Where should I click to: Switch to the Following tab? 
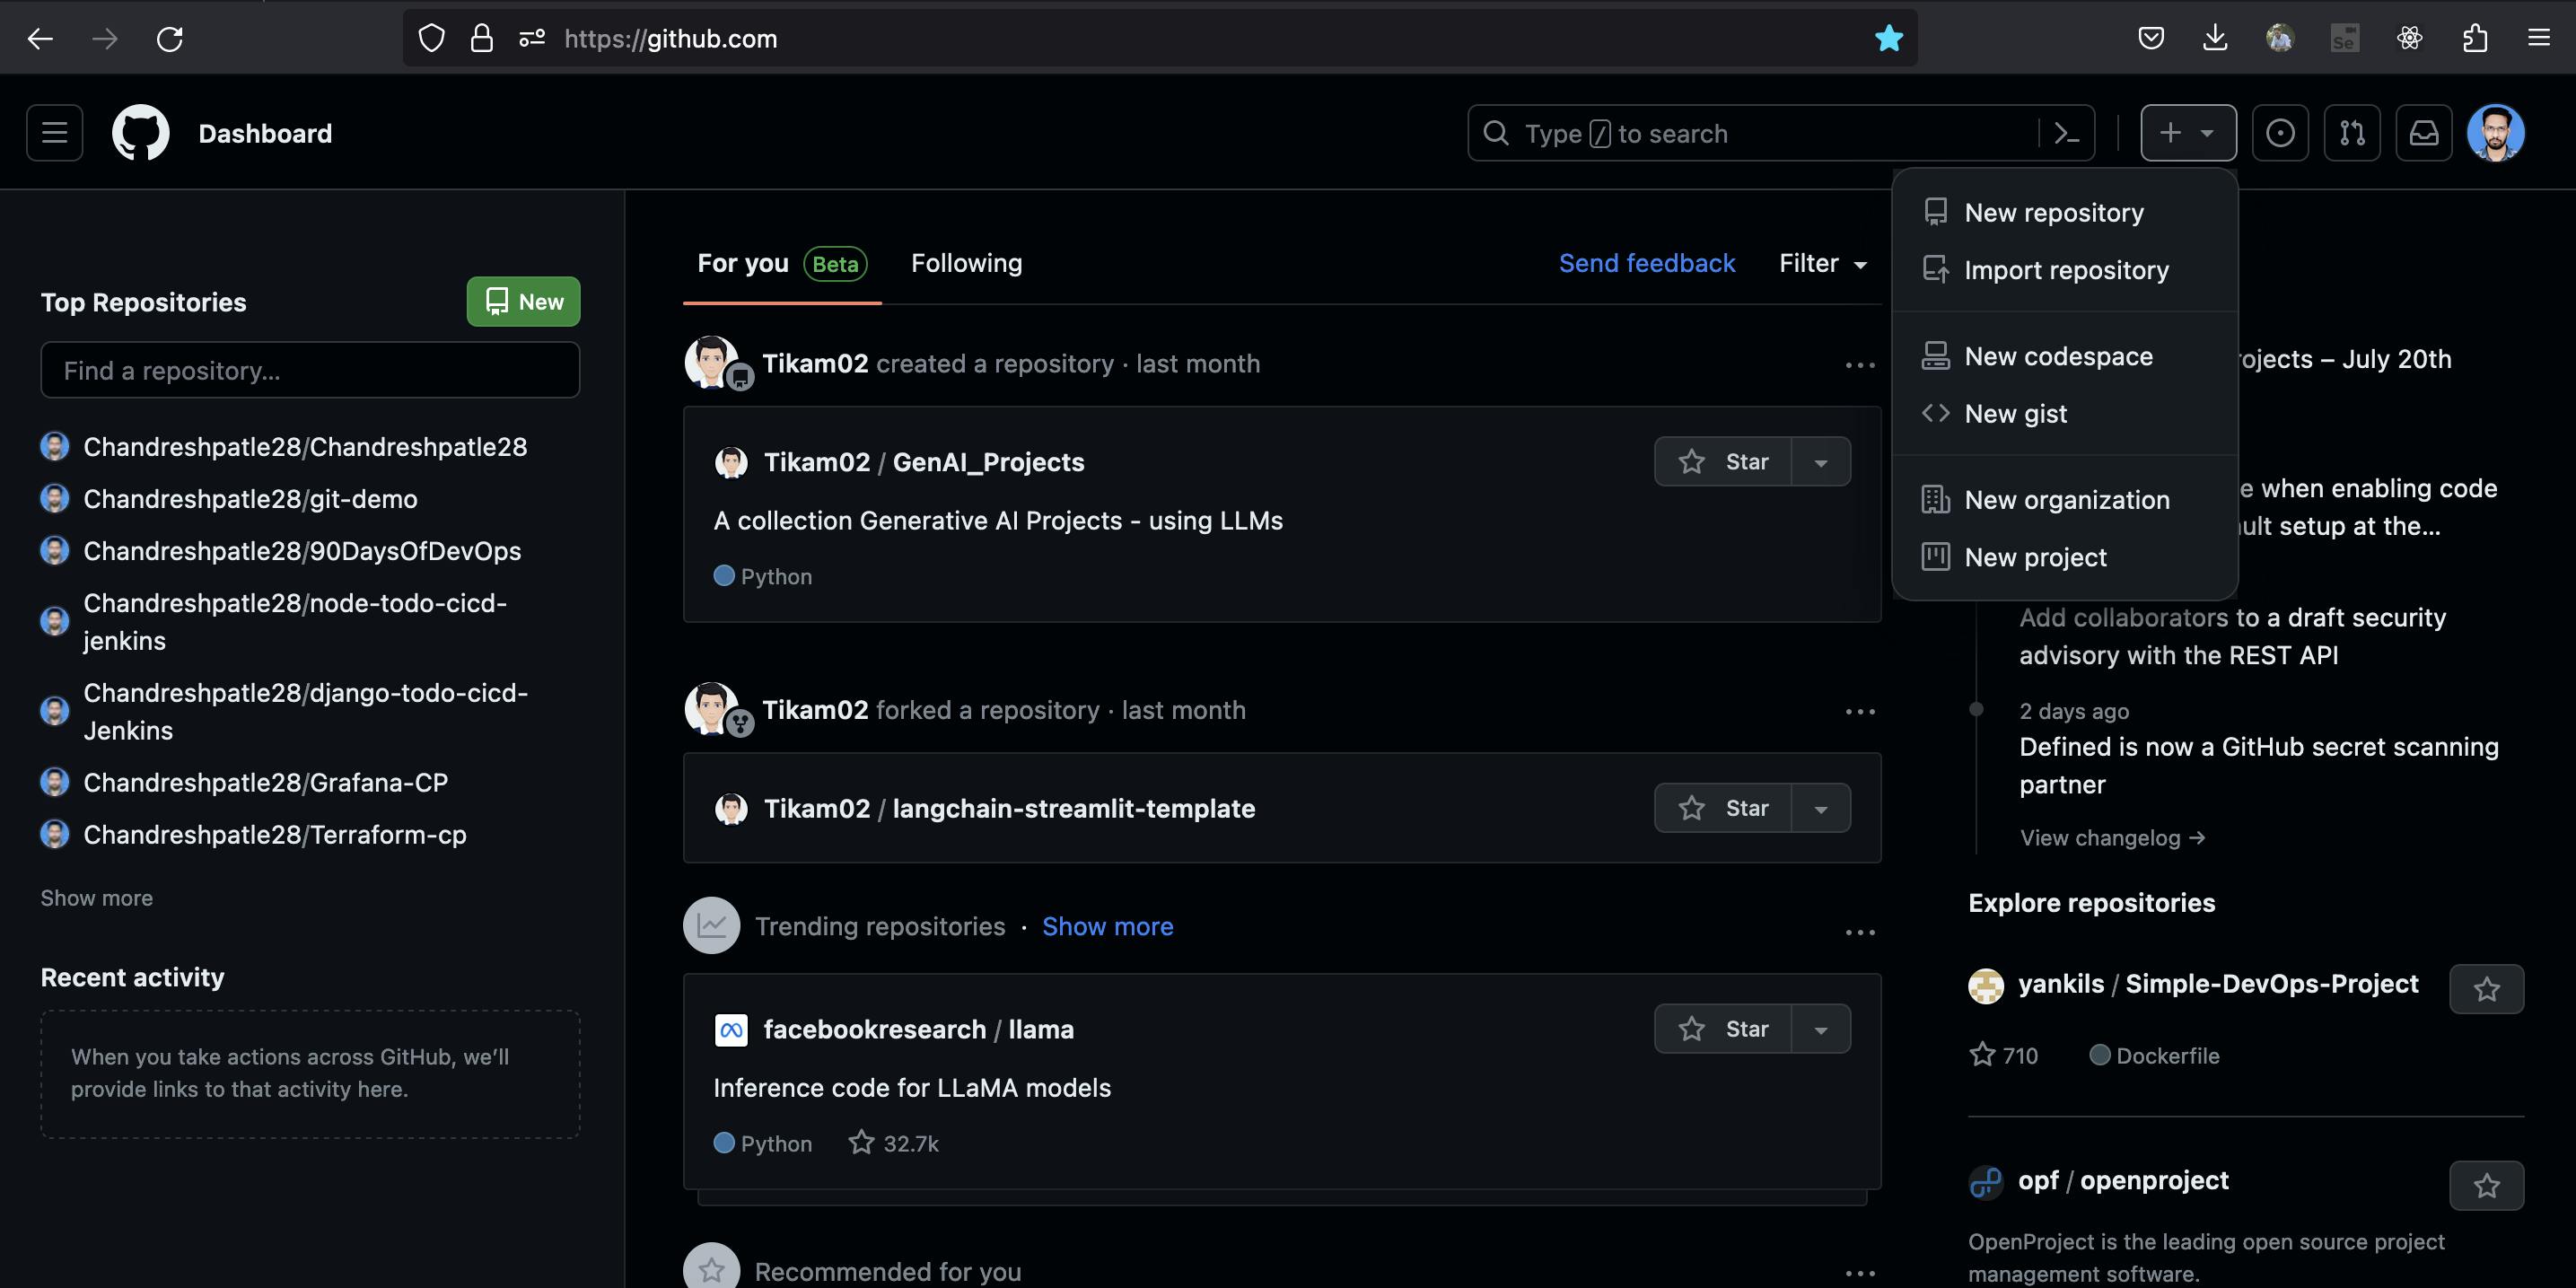point(966,263)
